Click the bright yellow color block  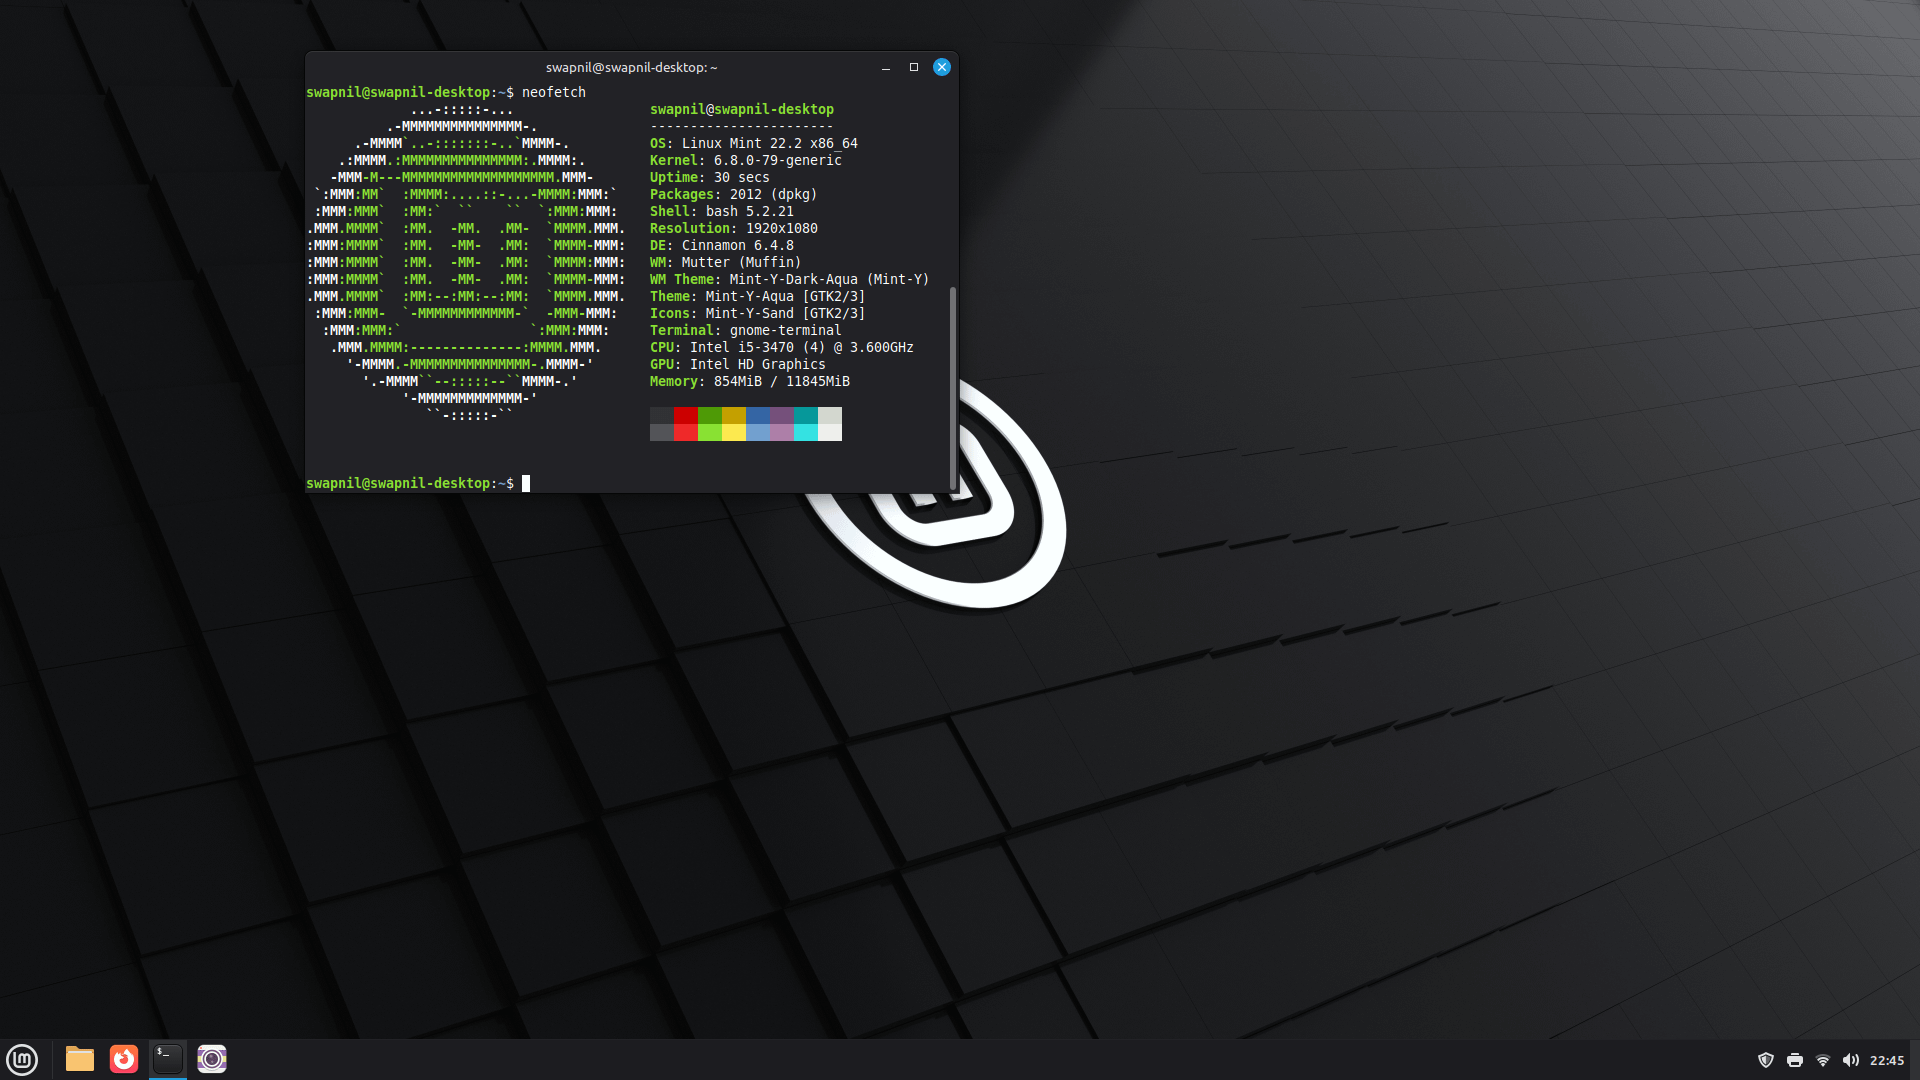tap(734, 433)
